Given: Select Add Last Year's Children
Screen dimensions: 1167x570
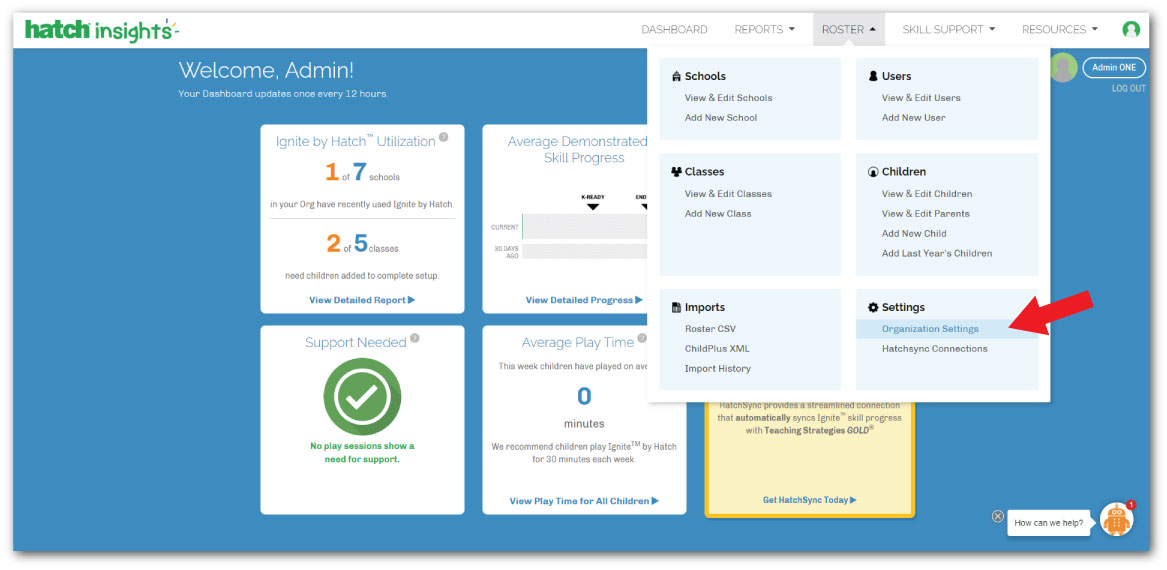Looking at the screenshot, I should pyautogui.click(x=937, y=253).
